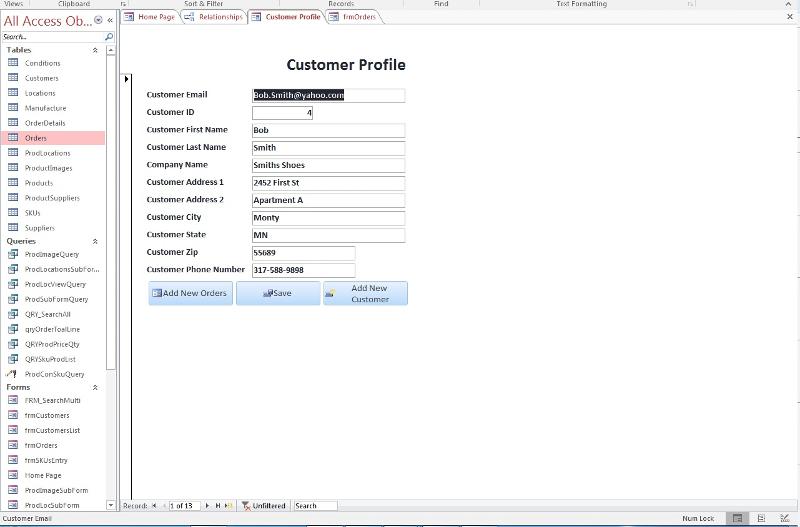Open the All Access Objects dropdown menu

[x=98, y=20]
